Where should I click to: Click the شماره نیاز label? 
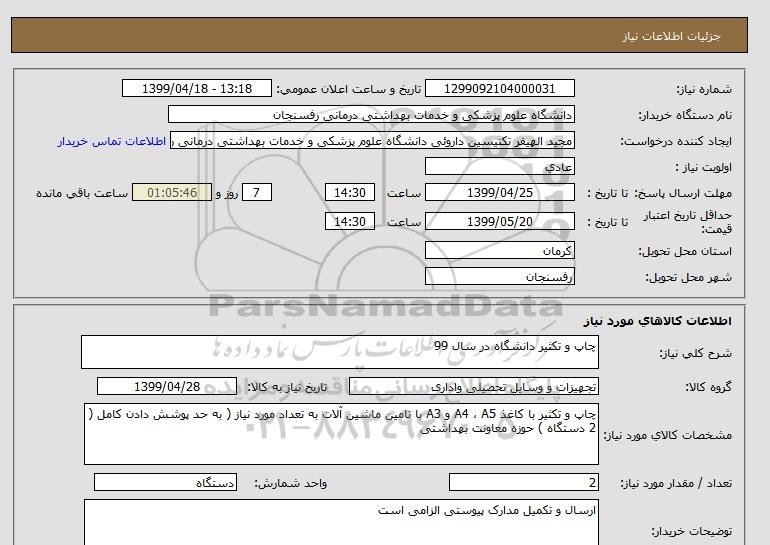tap(704, 89)
